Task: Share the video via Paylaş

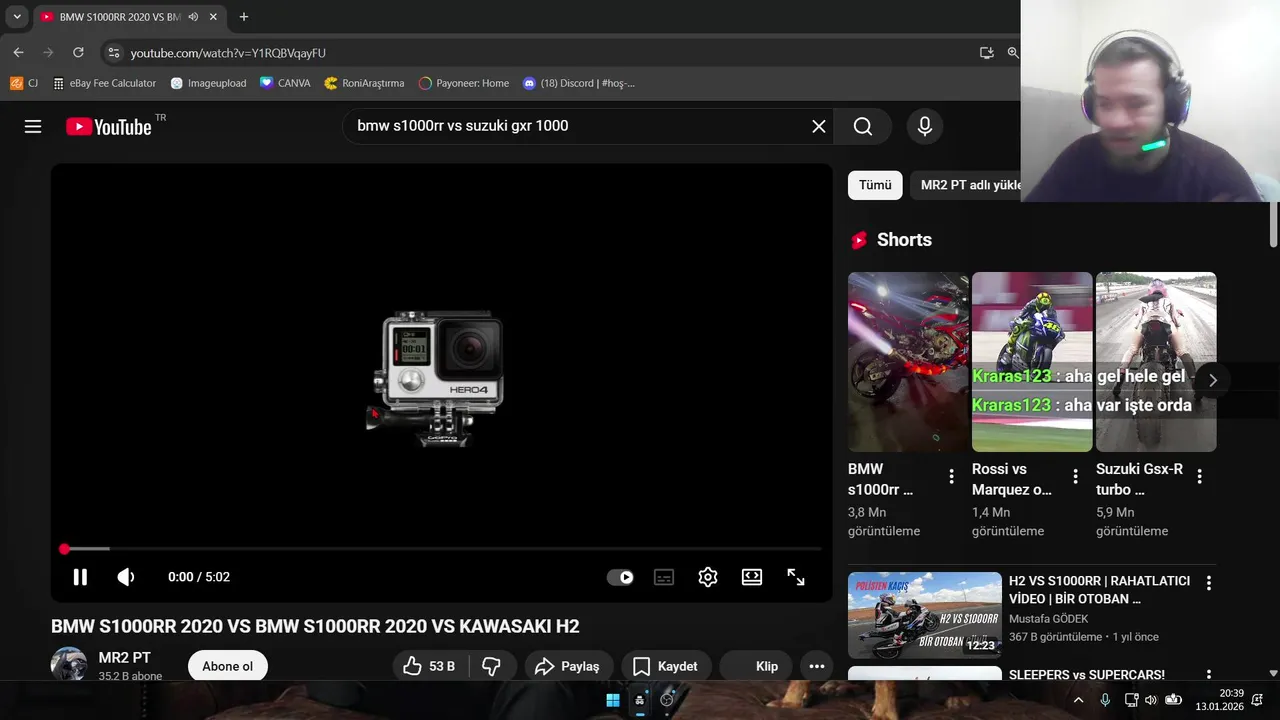Action: tap(567, 666)
